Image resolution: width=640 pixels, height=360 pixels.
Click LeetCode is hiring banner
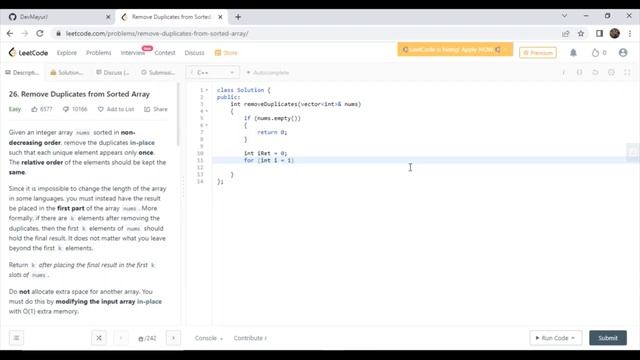point(455,49)
